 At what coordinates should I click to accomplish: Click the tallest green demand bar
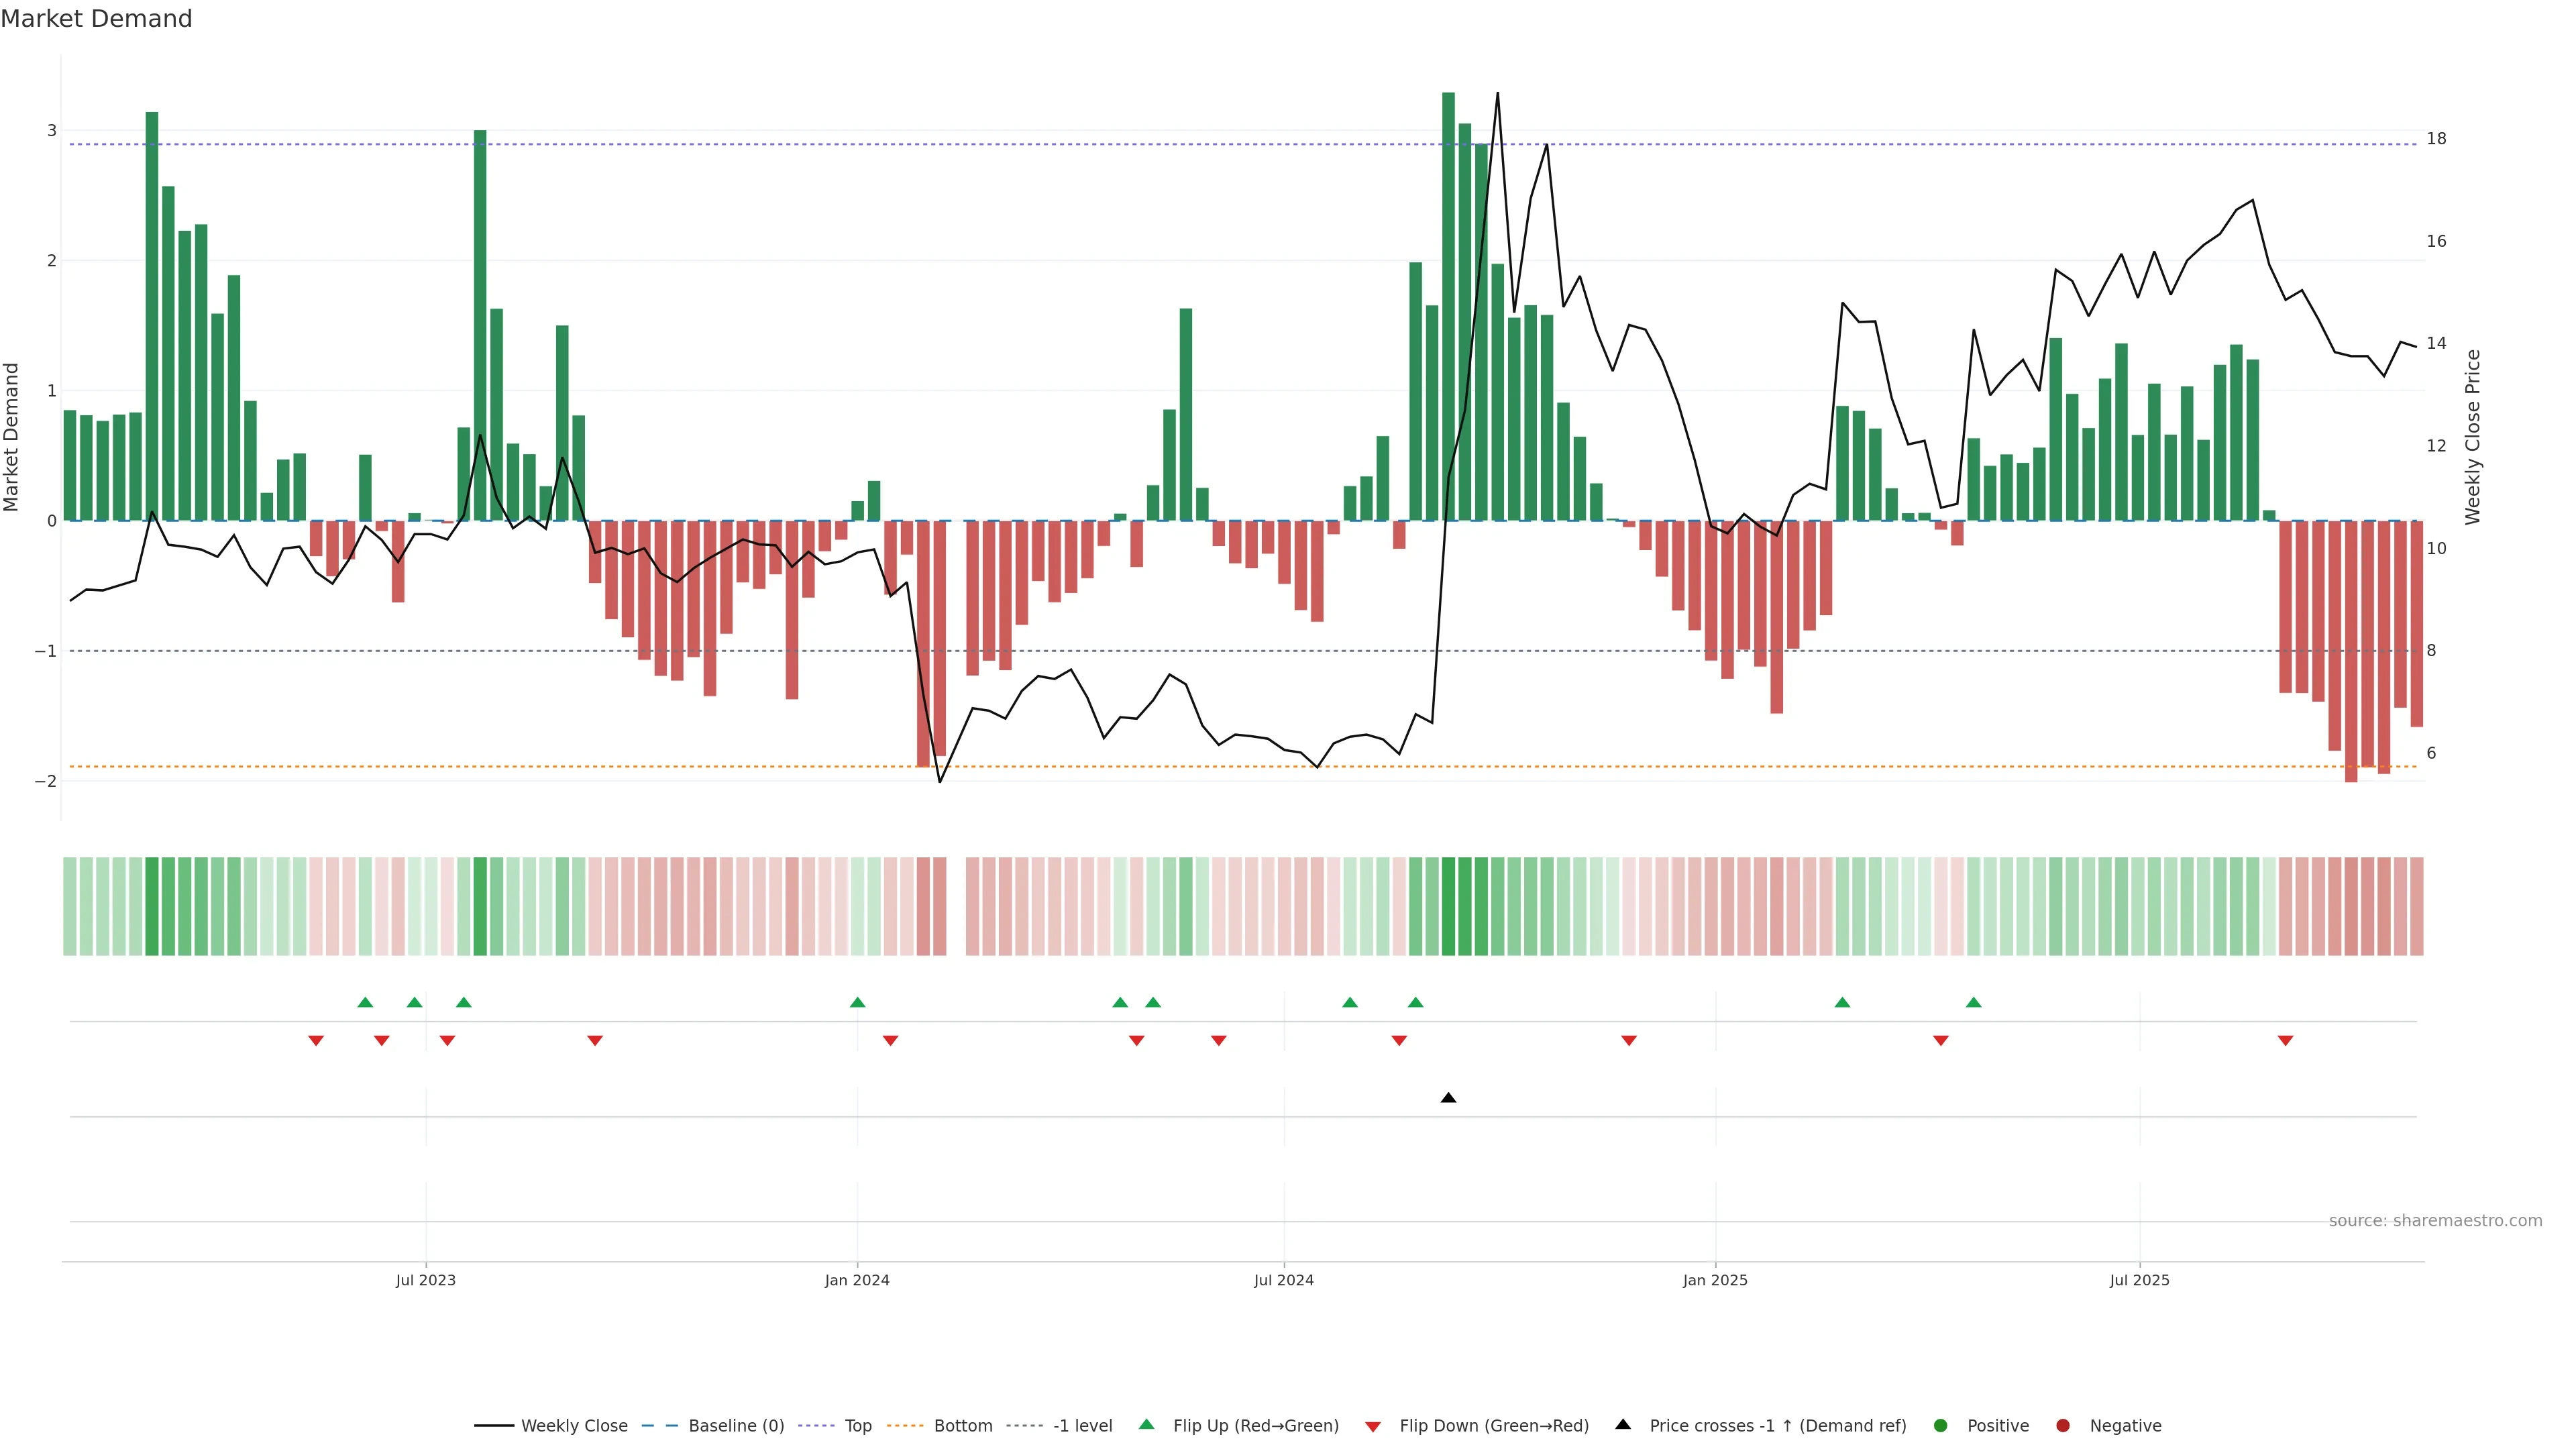coord(1448,300)
